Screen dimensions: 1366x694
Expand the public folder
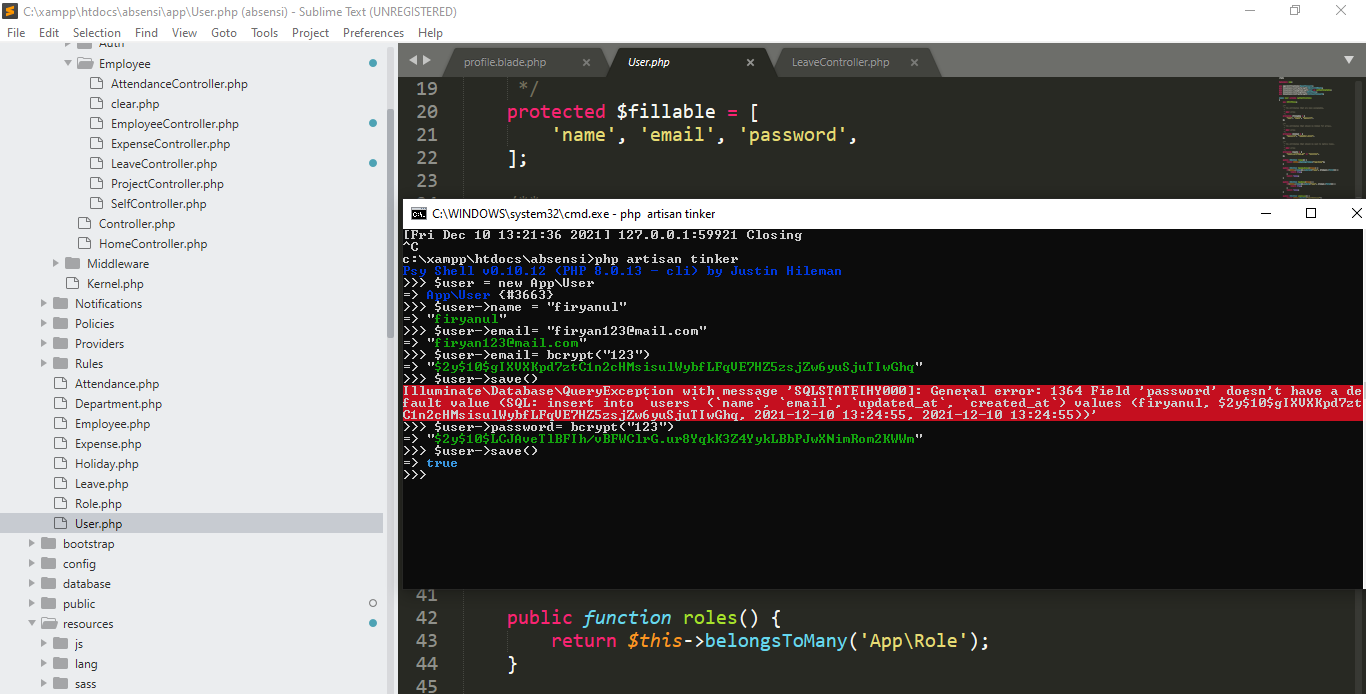[x=33, y=603]
